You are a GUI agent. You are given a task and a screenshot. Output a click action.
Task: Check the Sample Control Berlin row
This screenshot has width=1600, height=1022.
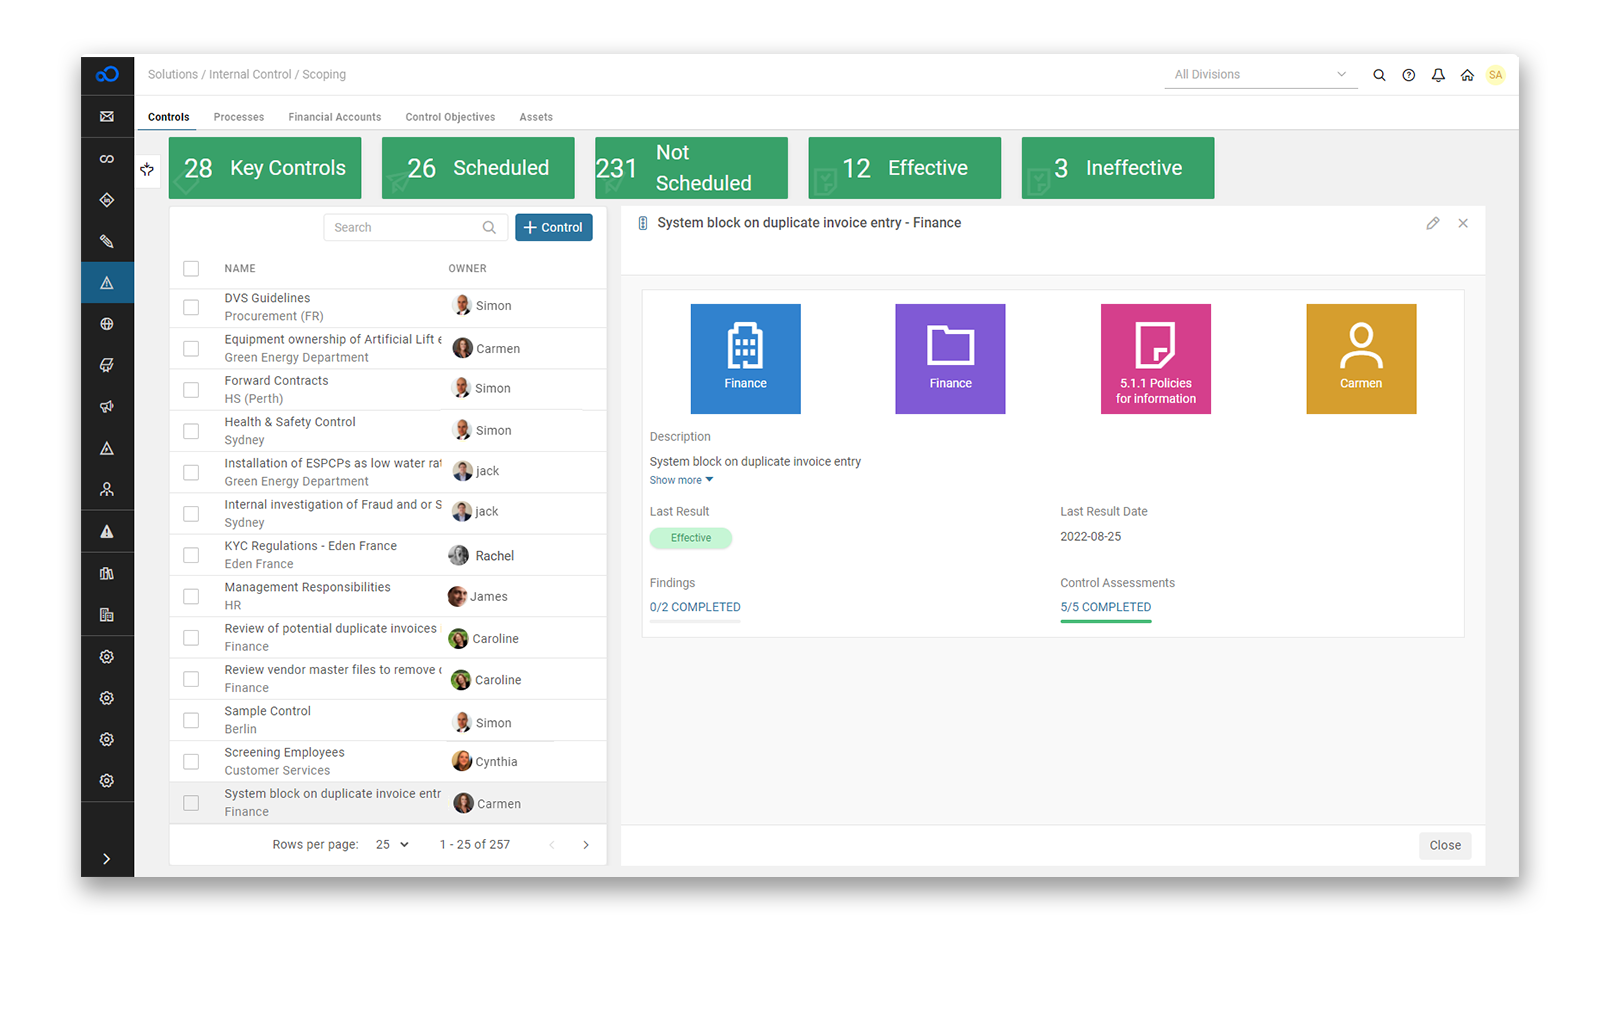191,720
